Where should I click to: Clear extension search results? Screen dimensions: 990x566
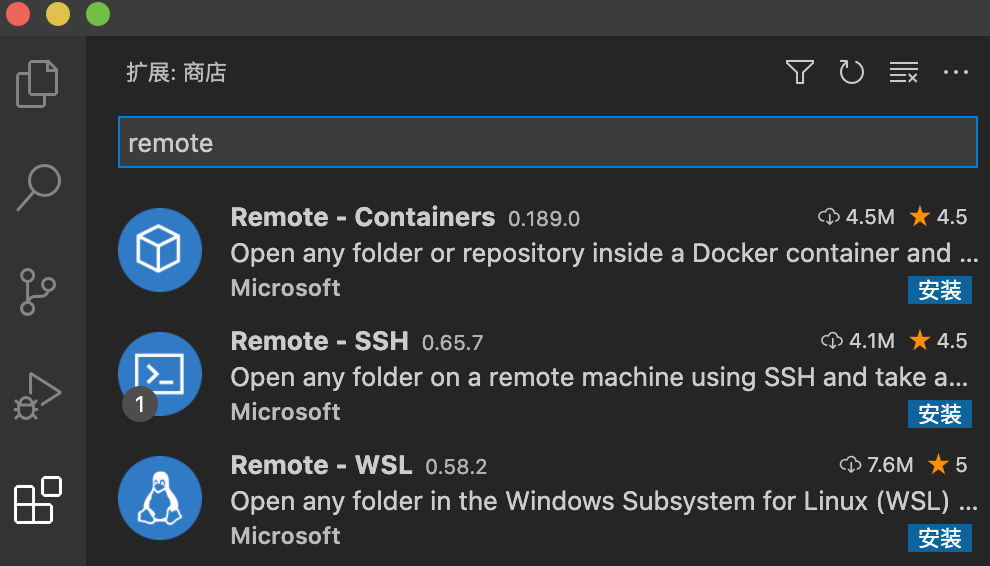tap(904, 72)
